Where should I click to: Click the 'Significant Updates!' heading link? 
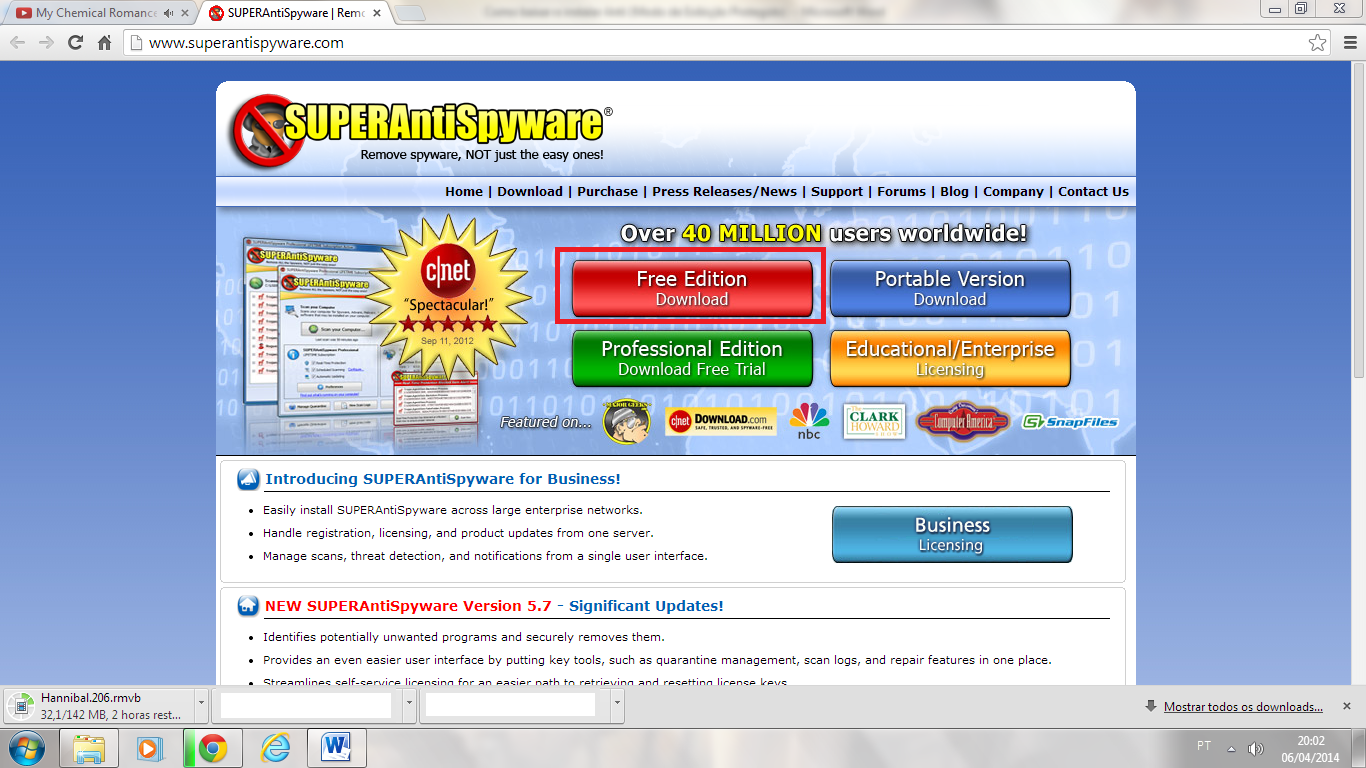[646, 606]
